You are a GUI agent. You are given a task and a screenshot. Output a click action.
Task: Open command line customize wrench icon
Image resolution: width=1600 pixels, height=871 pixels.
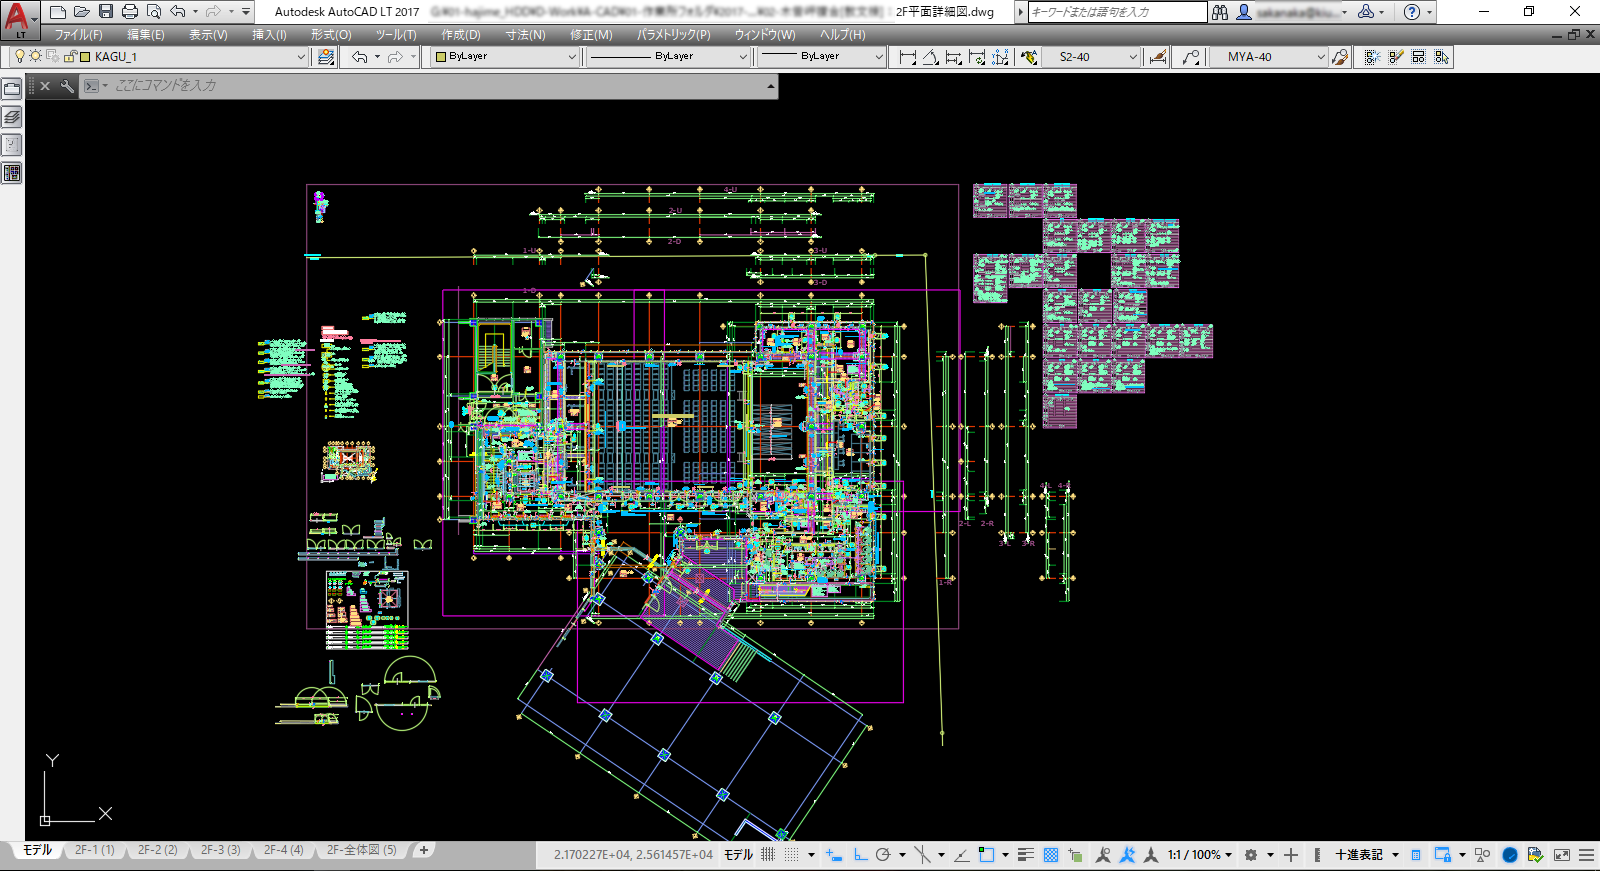coord(67,86)
